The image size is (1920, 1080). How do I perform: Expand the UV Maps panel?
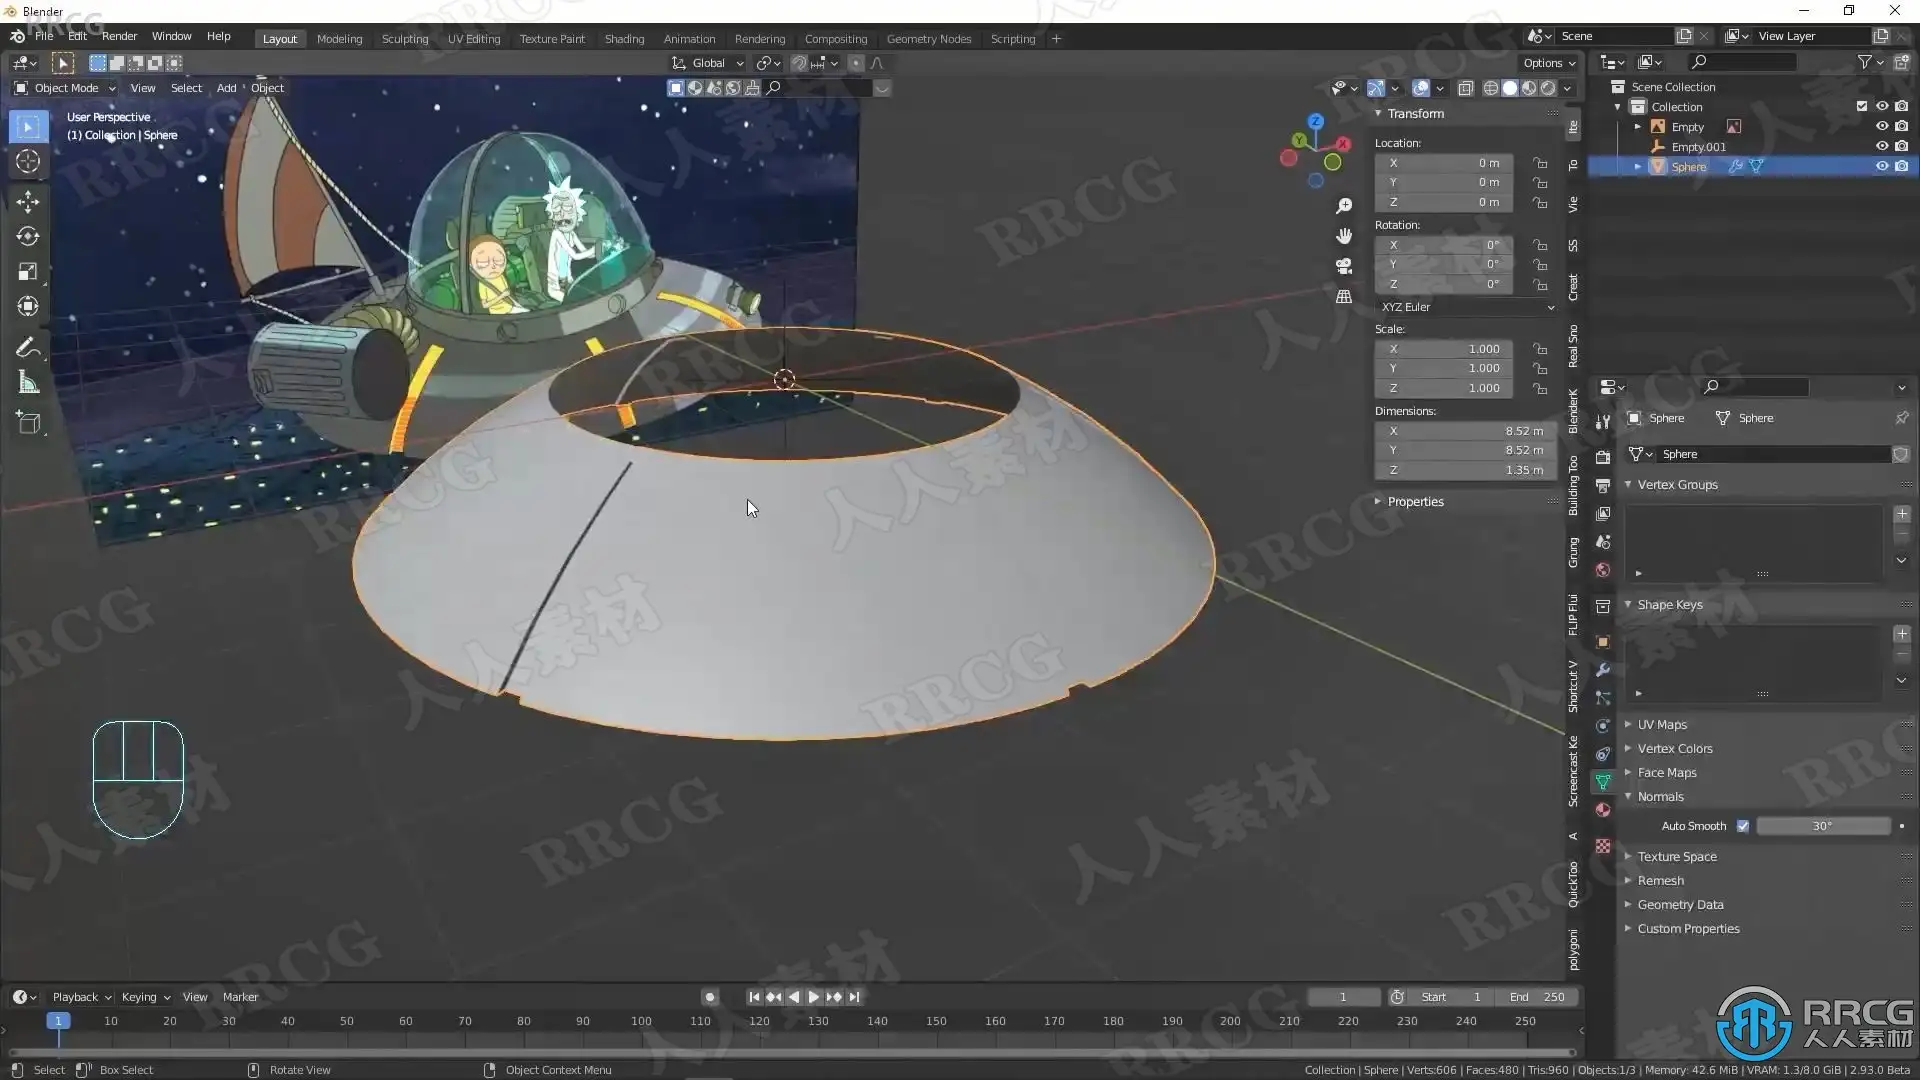[1661, 724]
